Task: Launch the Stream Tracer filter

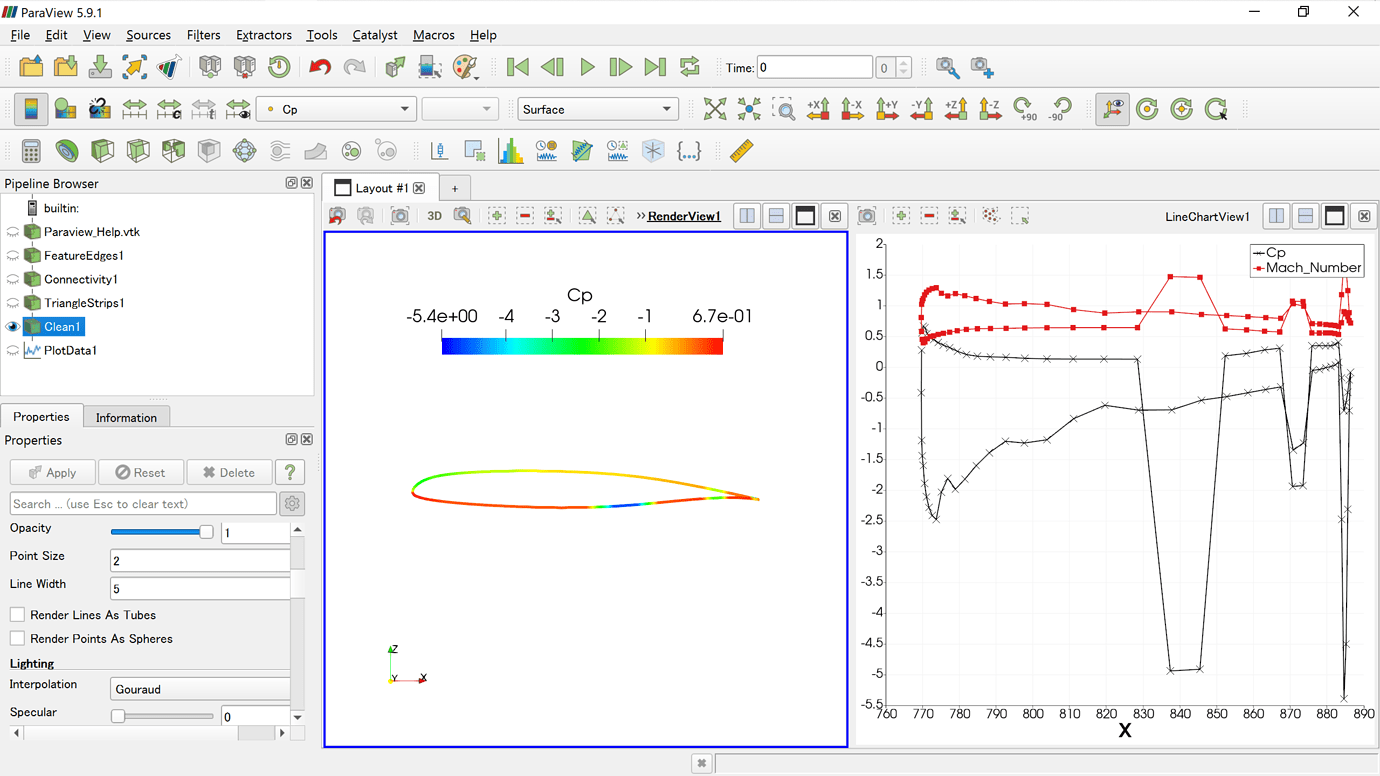Action: (x=279, y=150)
